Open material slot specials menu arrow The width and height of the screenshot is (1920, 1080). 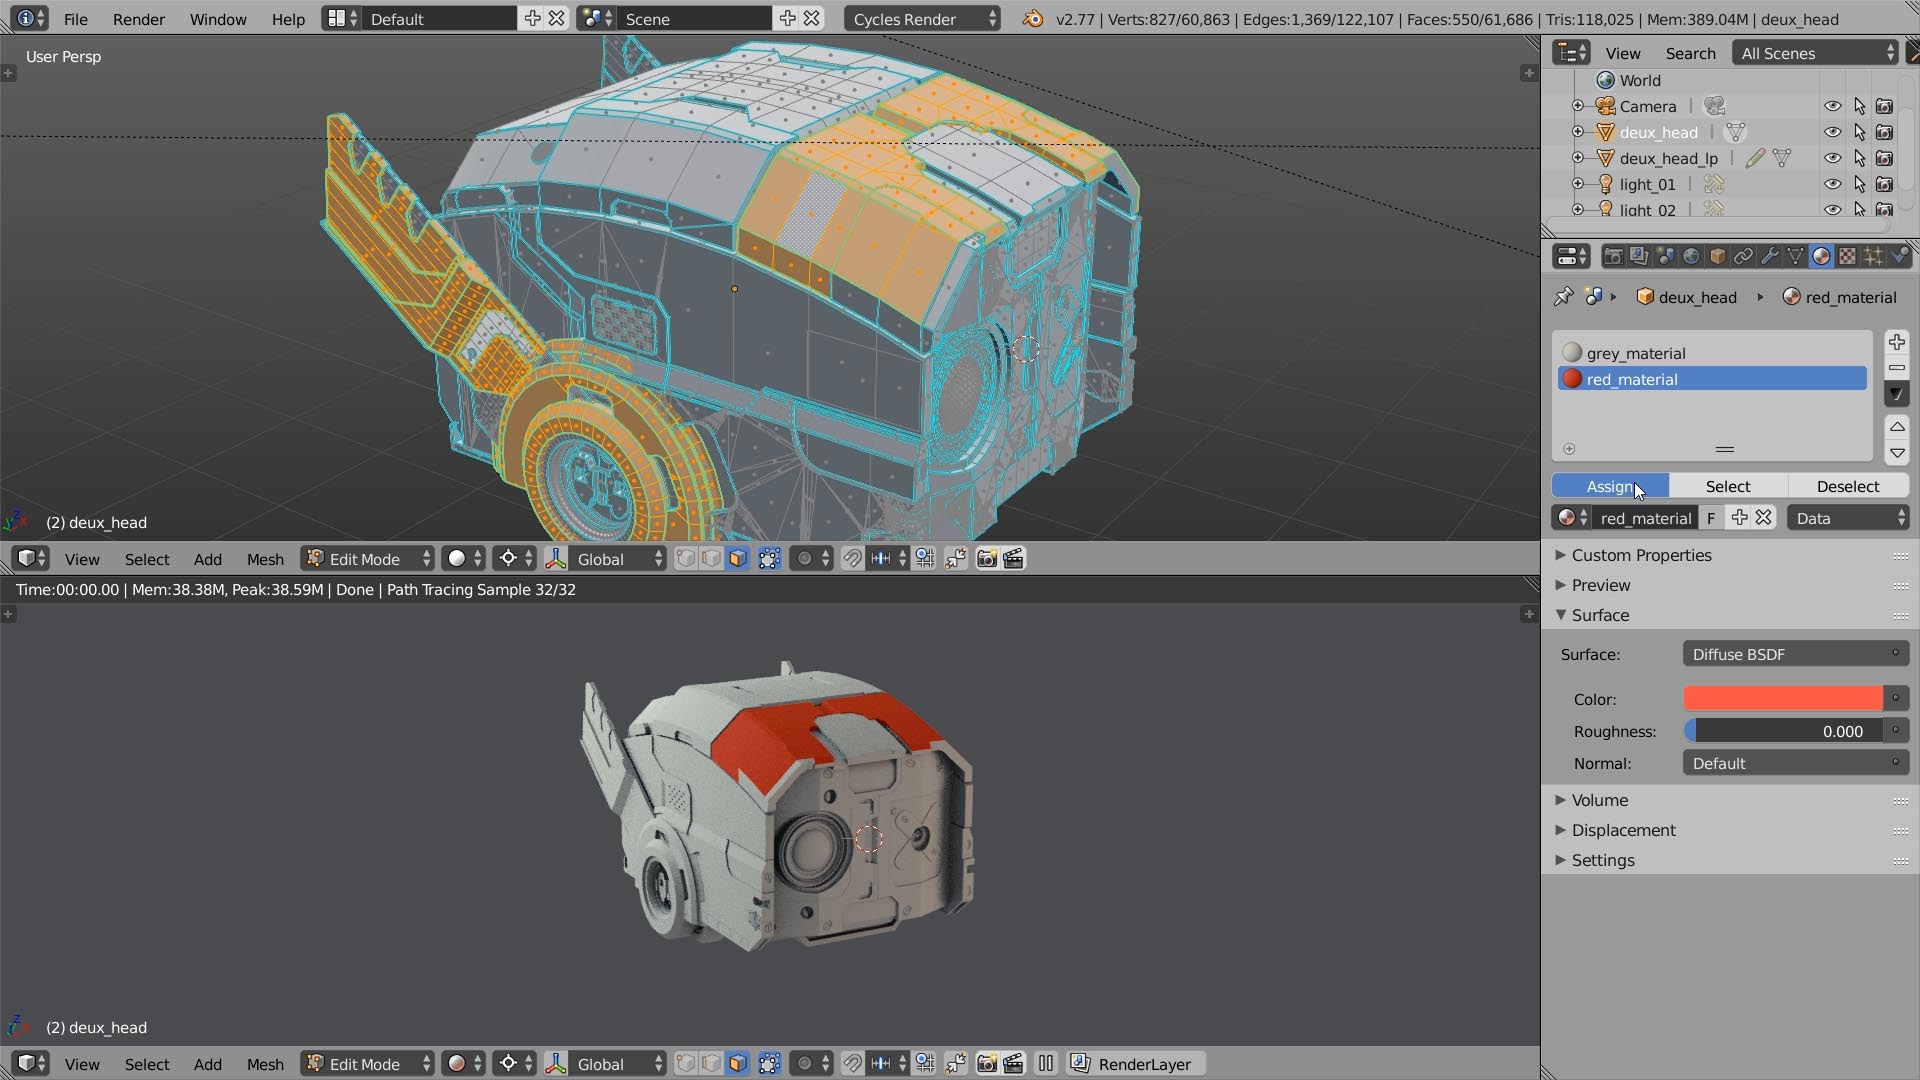(x=1897, y=394)
